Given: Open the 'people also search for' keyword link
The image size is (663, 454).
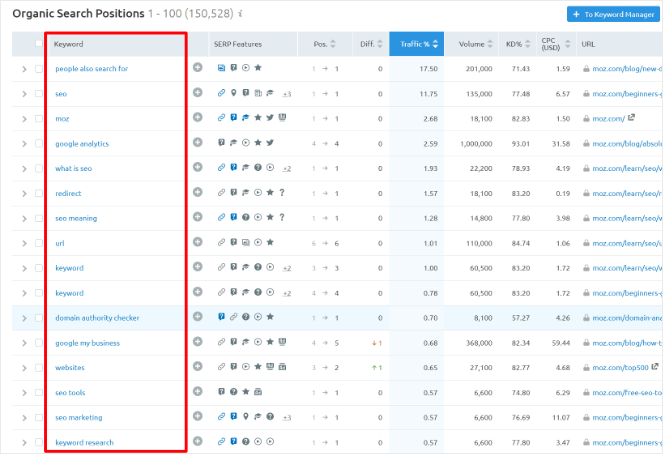Looking at the screenshot, I should click(91, 68).
